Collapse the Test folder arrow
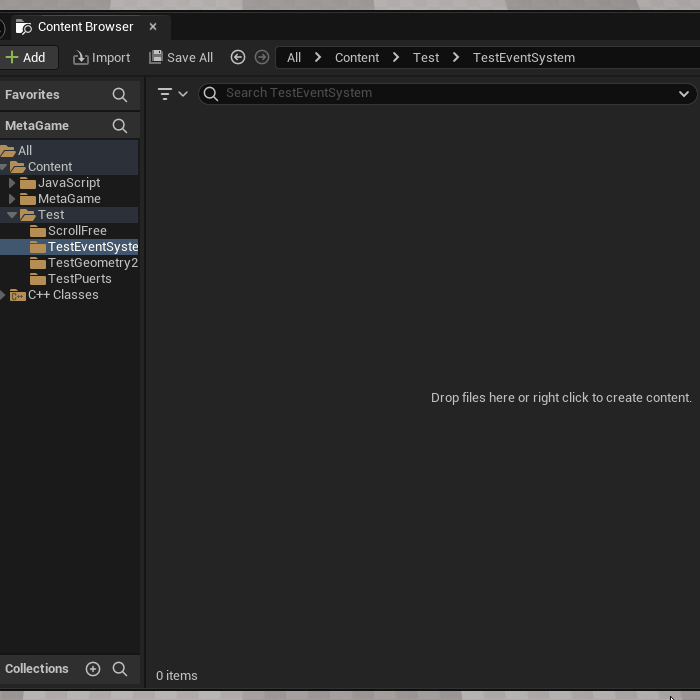The height and width of the screenshot is (700, 700). (12, 215)
